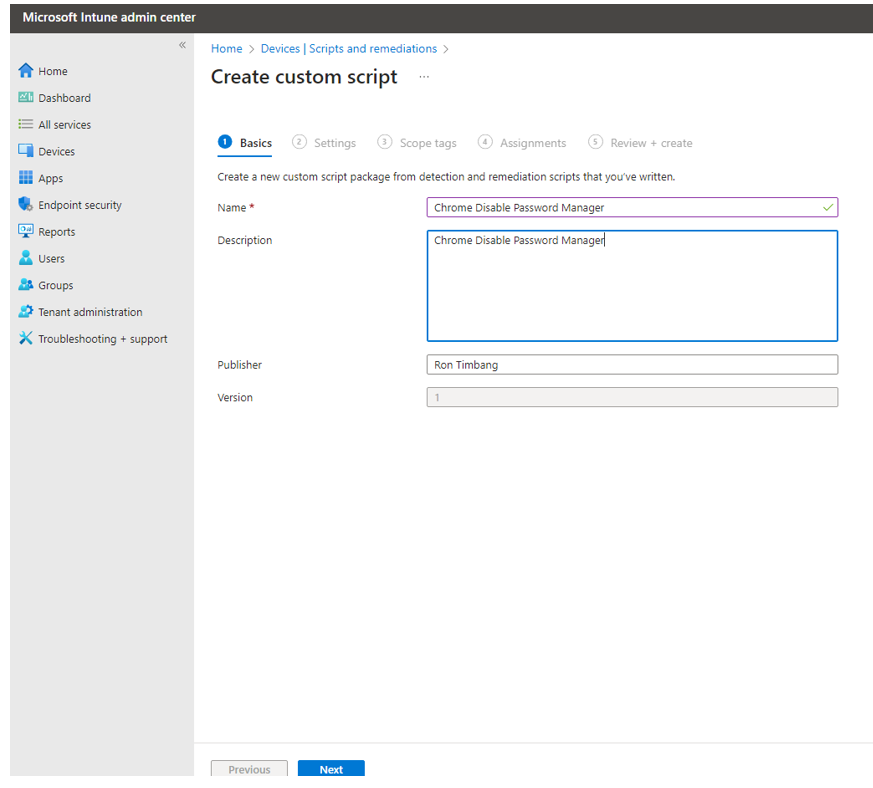The width and height of the screenshot is (873, 788).
Task: Switch to the Assignments tab label
Action: click(533, 143)
